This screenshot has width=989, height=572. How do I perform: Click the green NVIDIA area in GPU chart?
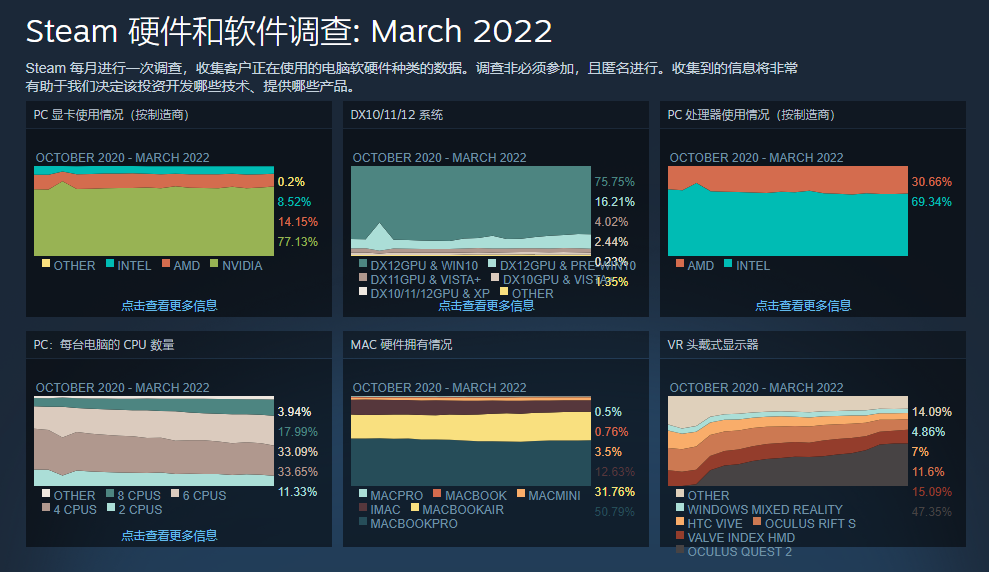tap(154, 222)
